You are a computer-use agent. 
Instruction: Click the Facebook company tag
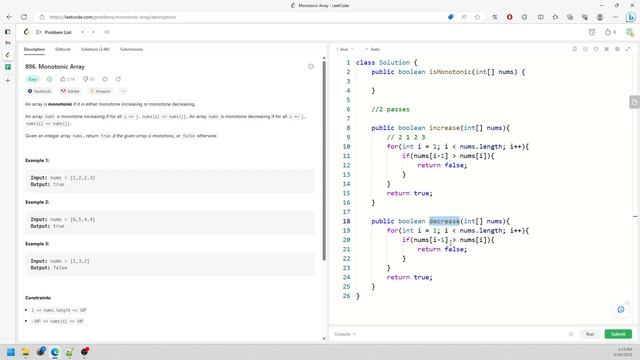(39, 91)
